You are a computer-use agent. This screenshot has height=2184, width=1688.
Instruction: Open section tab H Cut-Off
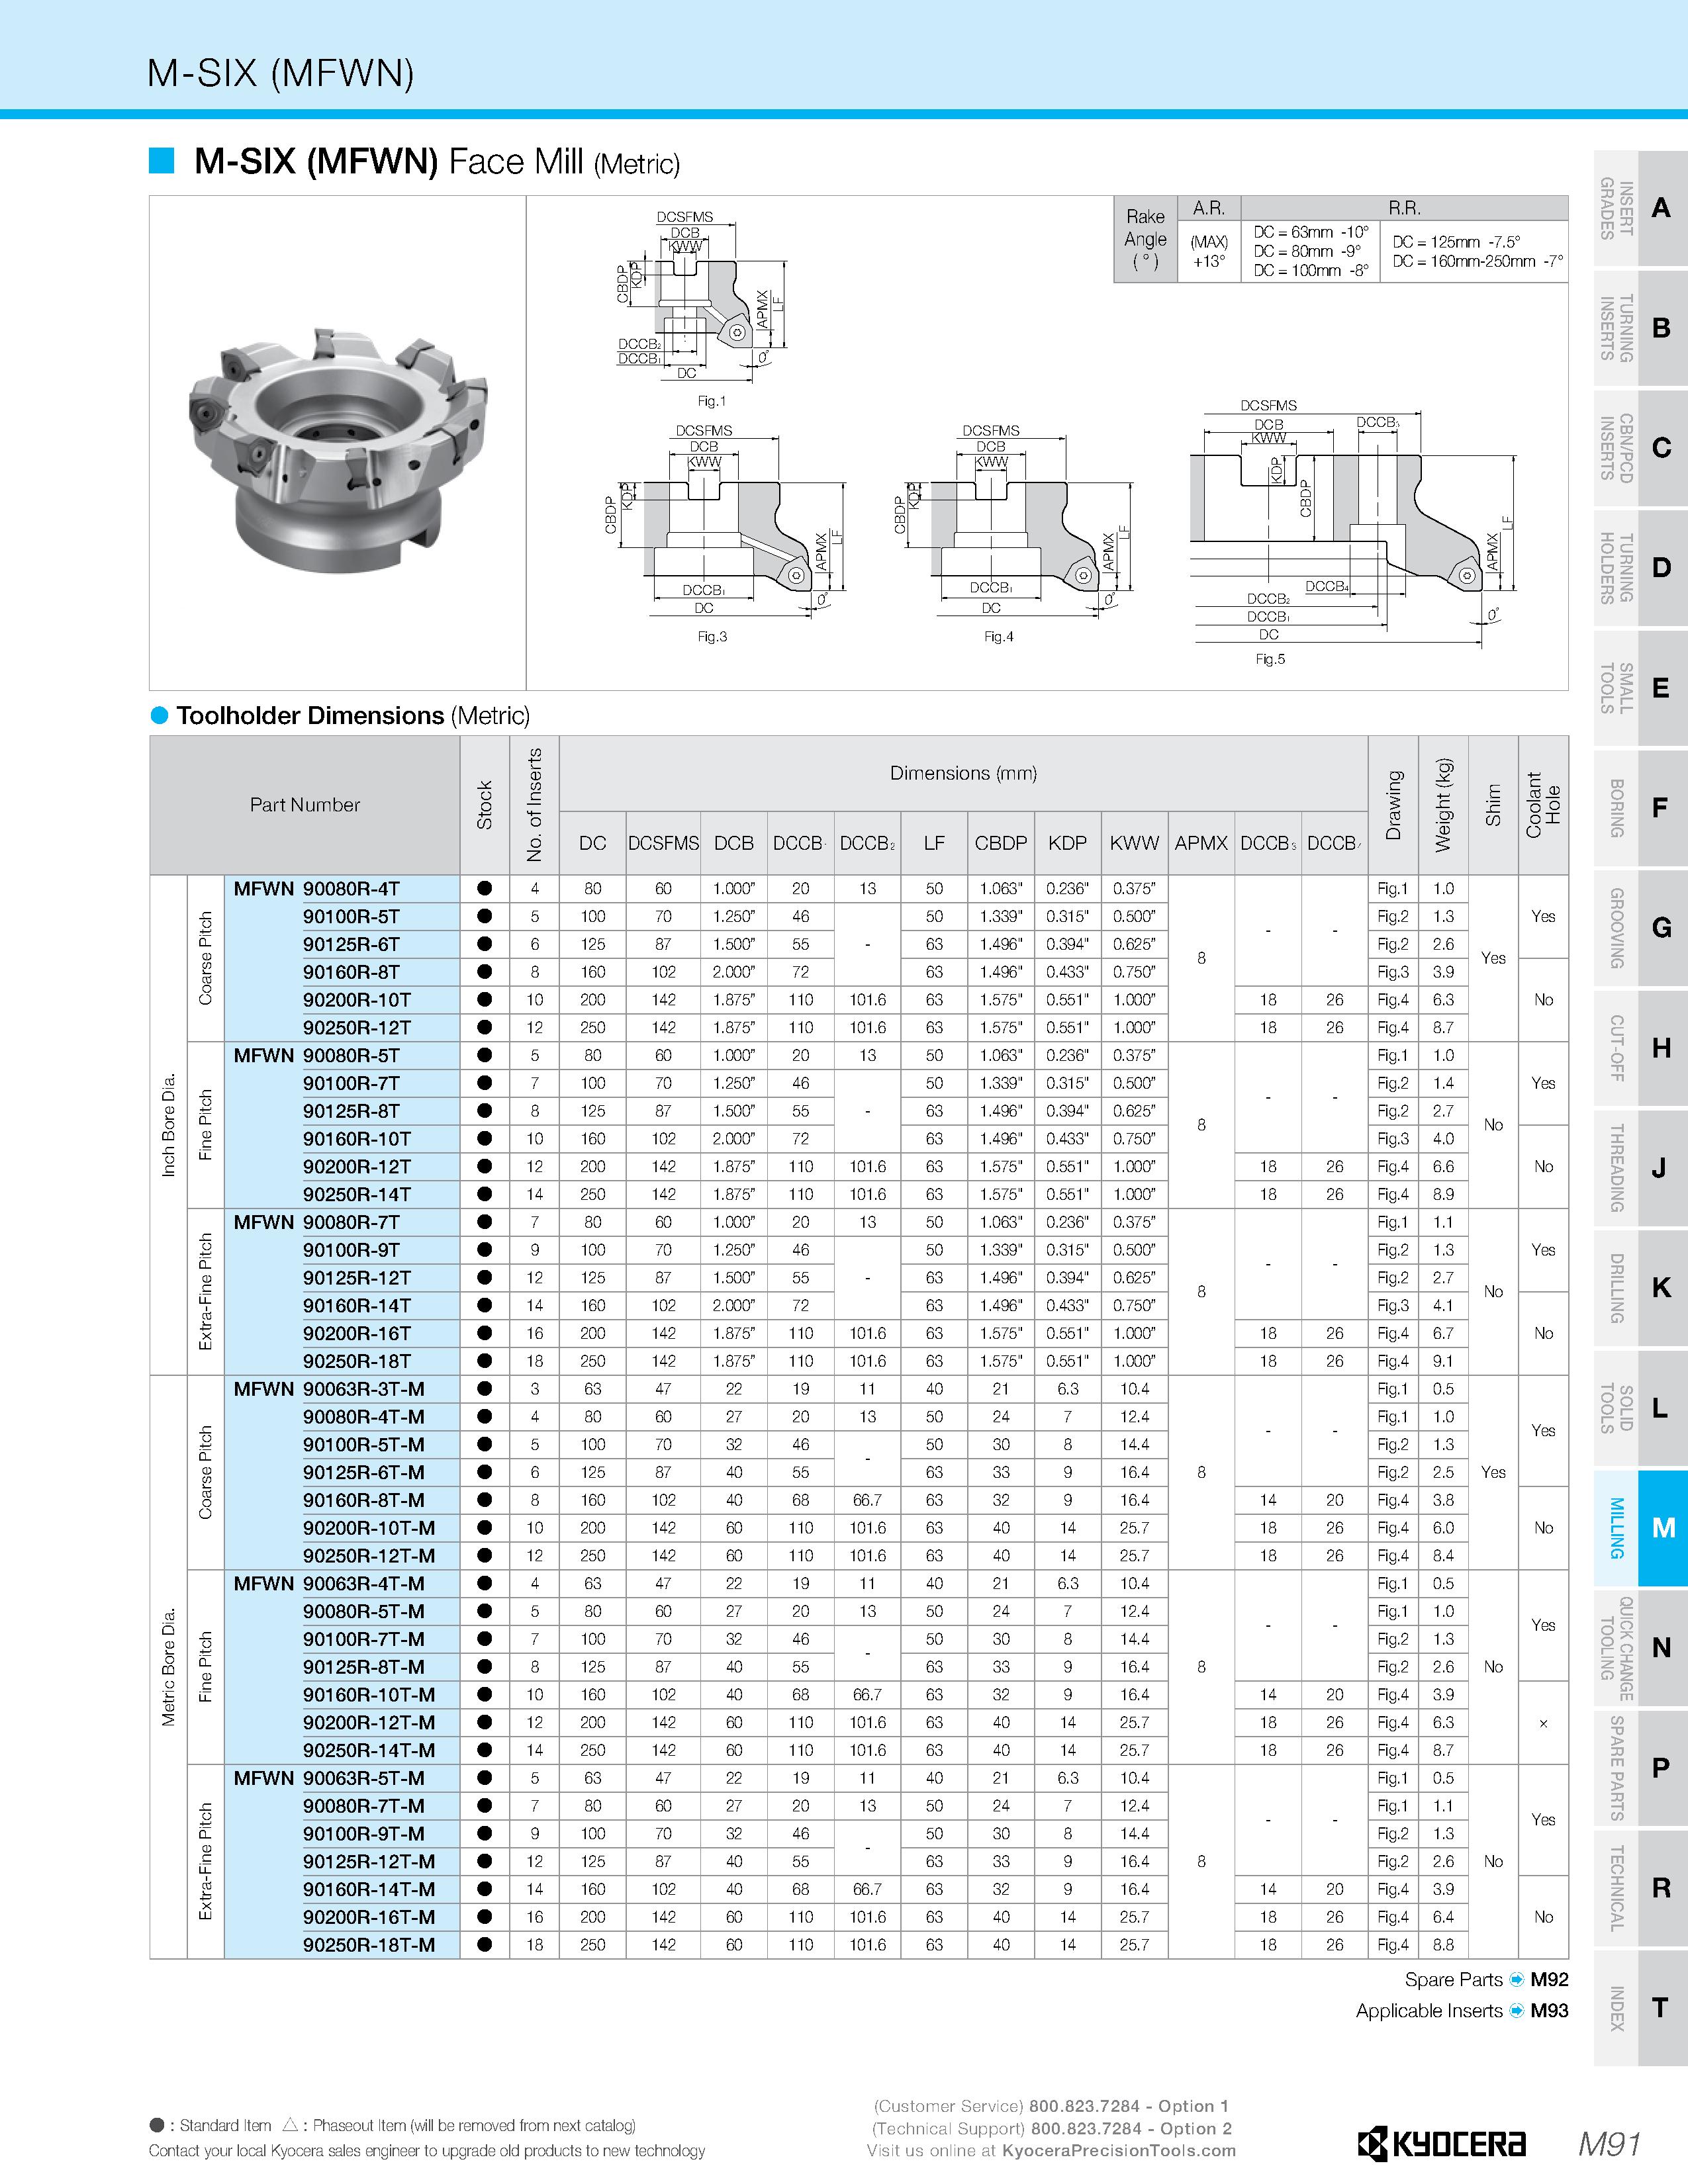(x=1640, y=1048)
